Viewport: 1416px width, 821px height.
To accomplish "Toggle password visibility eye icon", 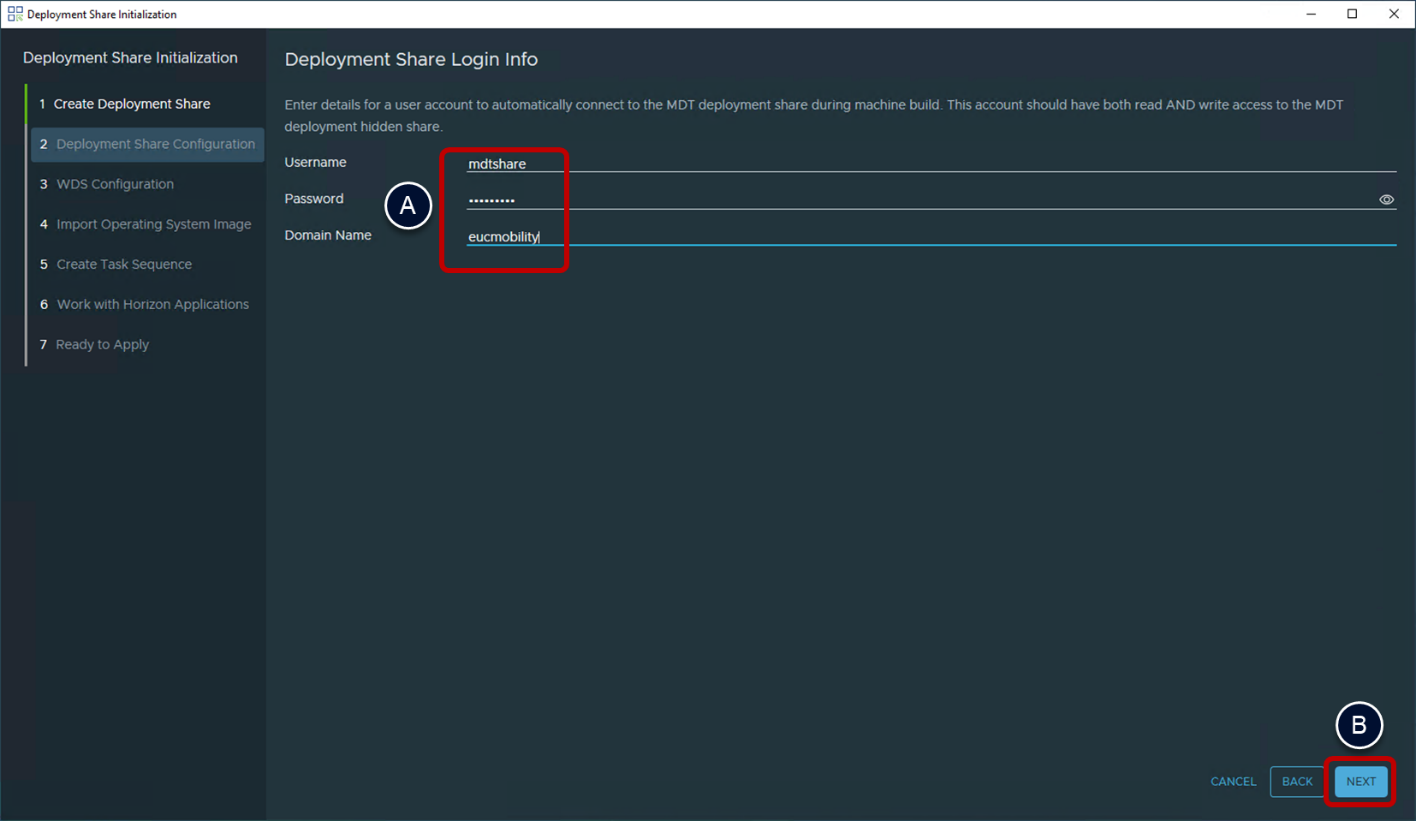I will pyautogui.click(x=1386, y=200).
